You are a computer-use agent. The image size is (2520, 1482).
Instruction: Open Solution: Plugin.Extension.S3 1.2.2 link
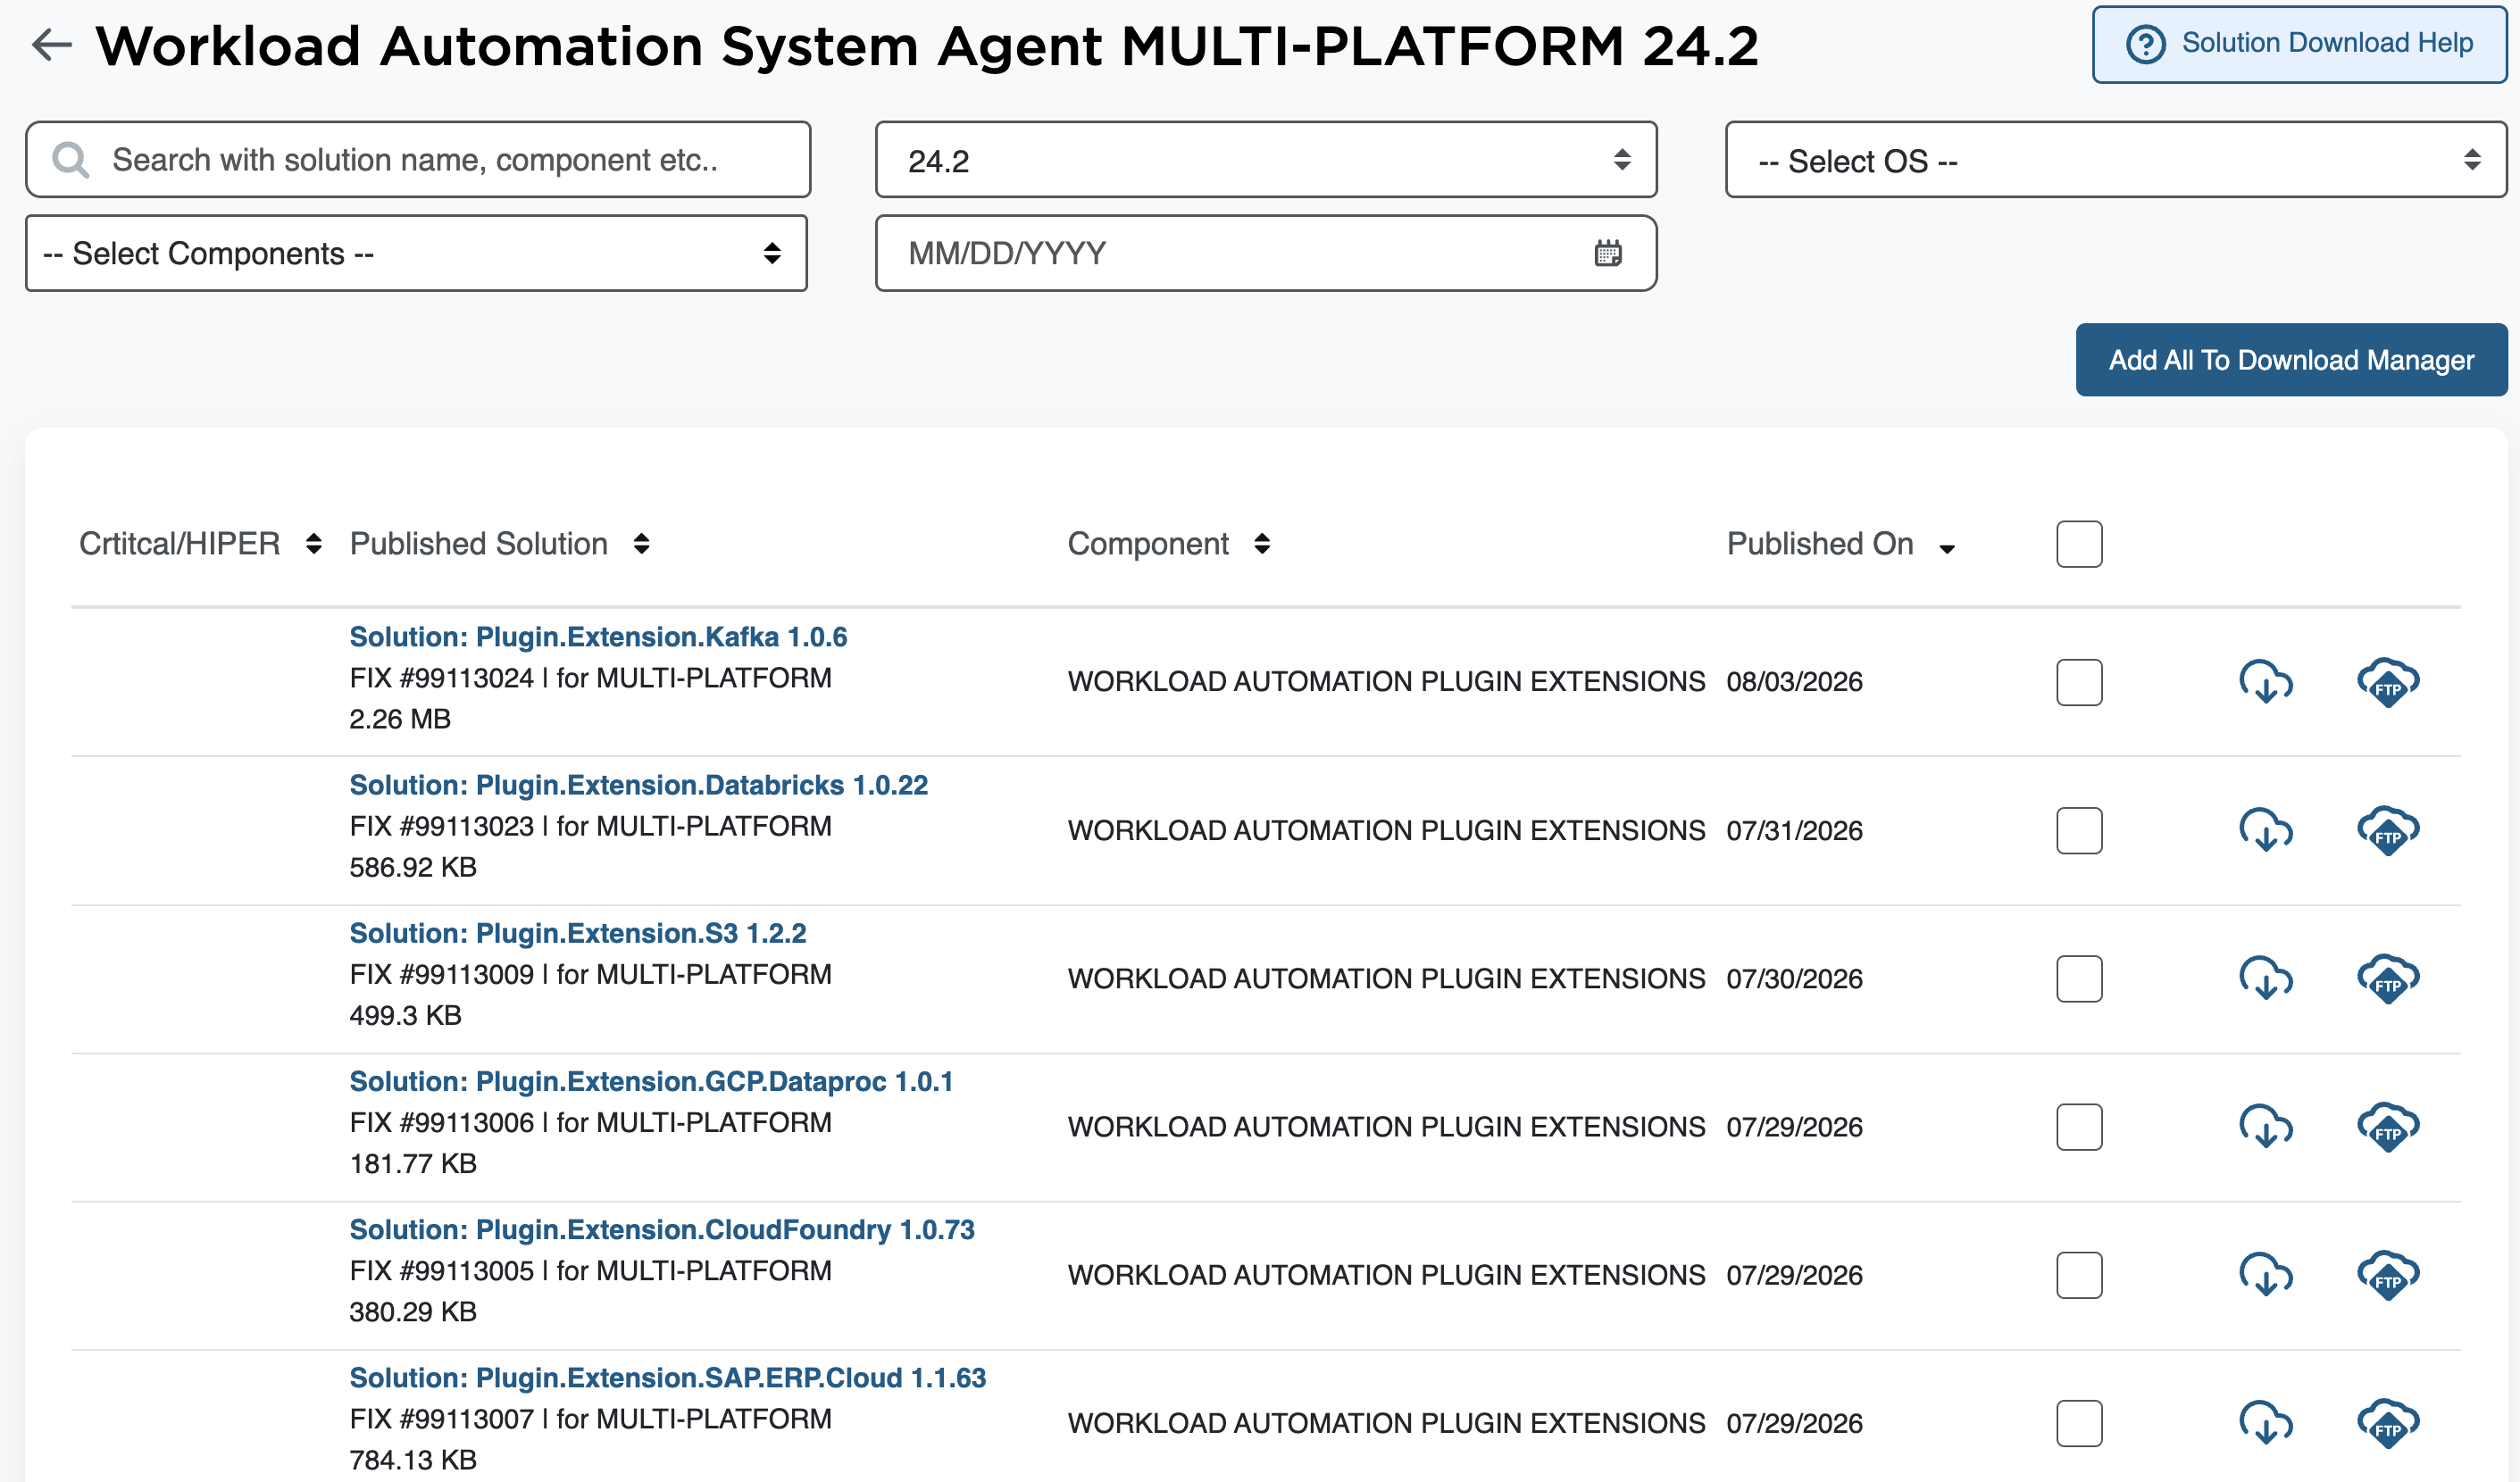(577, 933)
